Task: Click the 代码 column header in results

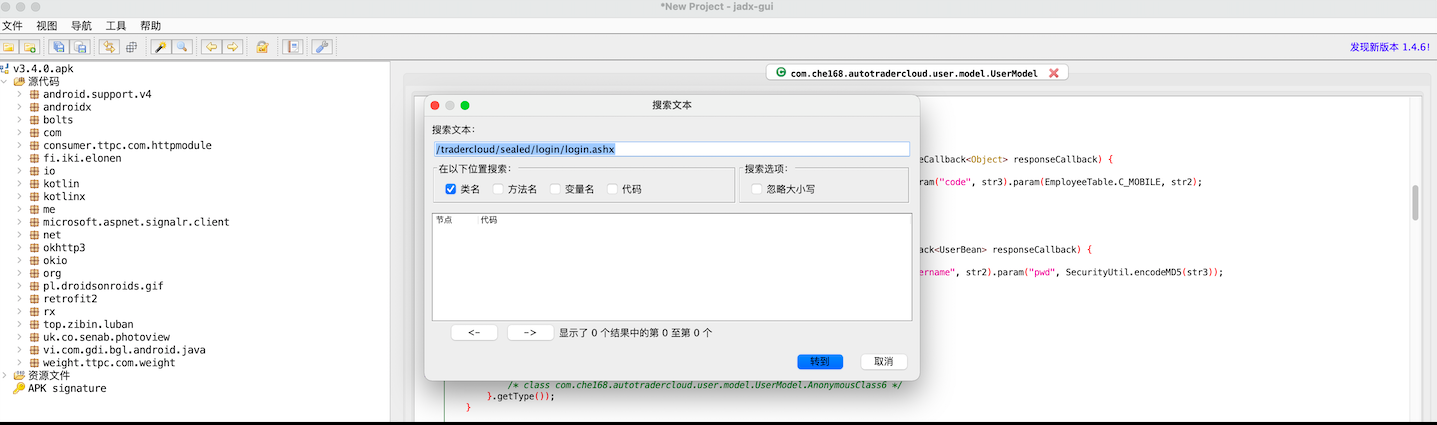Action: (488, 220)
